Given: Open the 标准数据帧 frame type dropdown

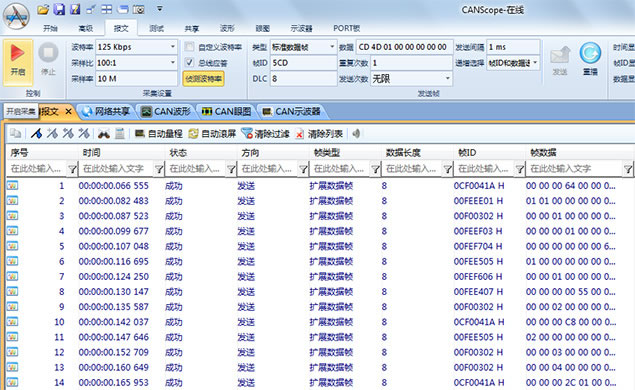Looking at the screenshot, I should coord(332,47).
